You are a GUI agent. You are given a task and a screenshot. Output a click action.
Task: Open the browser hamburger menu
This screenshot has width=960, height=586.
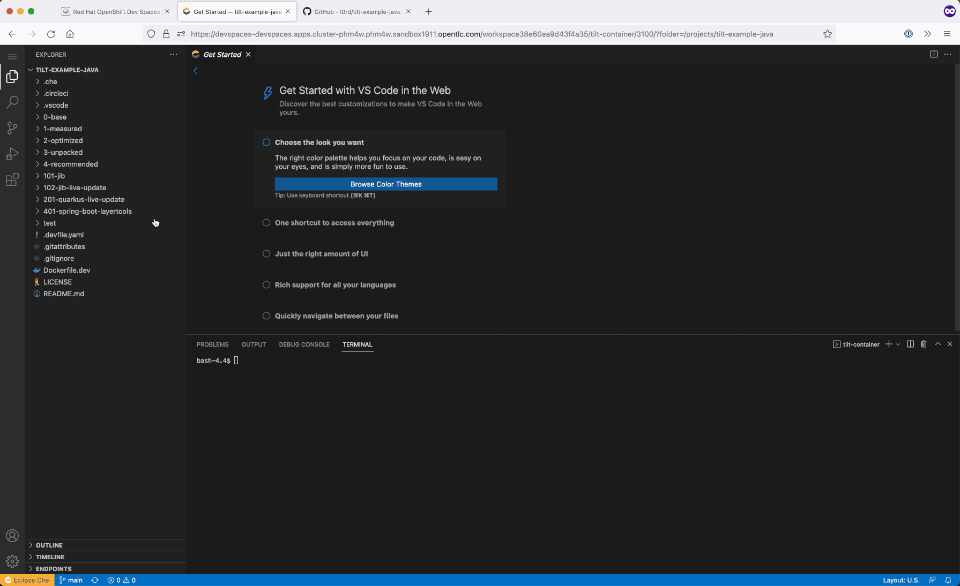click(947, 34)
